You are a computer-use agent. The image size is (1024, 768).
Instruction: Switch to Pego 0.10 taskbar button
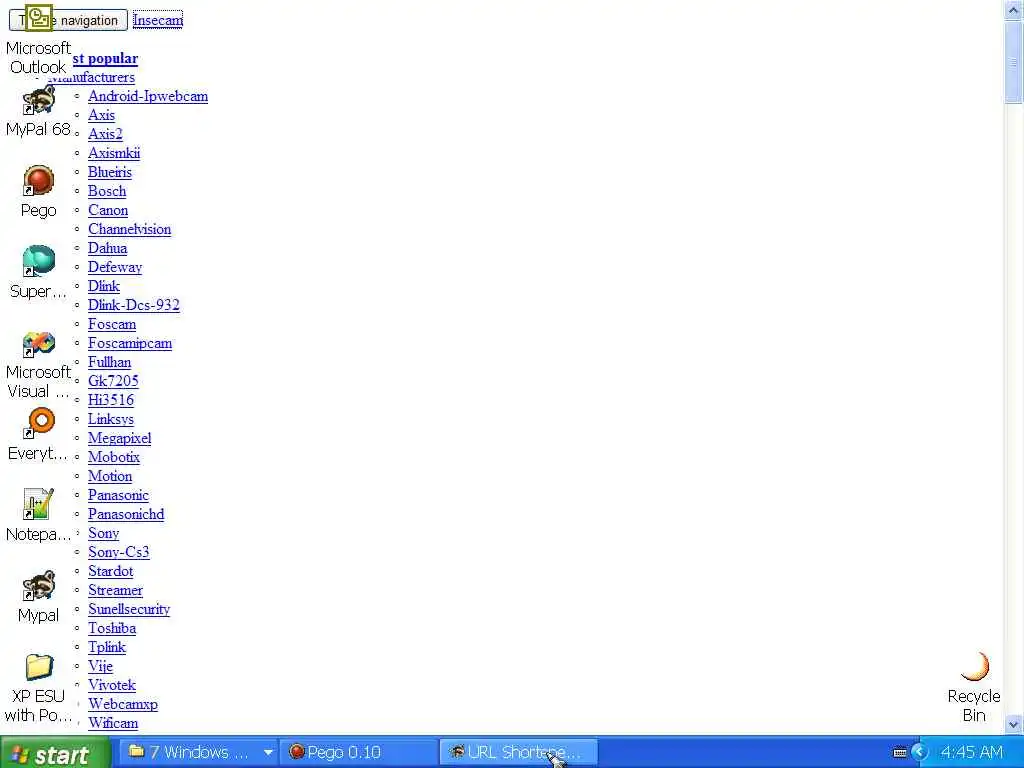click(x=358, y=752)
